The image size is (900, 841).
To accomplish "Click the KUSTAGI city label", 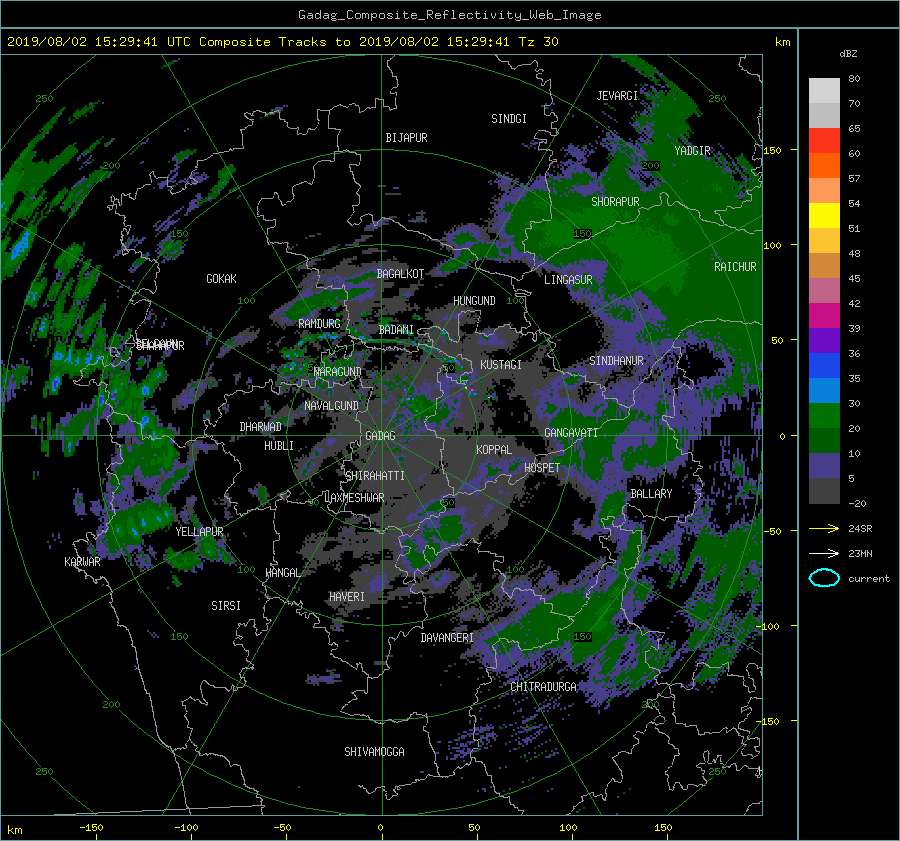I will click(501, 365).
